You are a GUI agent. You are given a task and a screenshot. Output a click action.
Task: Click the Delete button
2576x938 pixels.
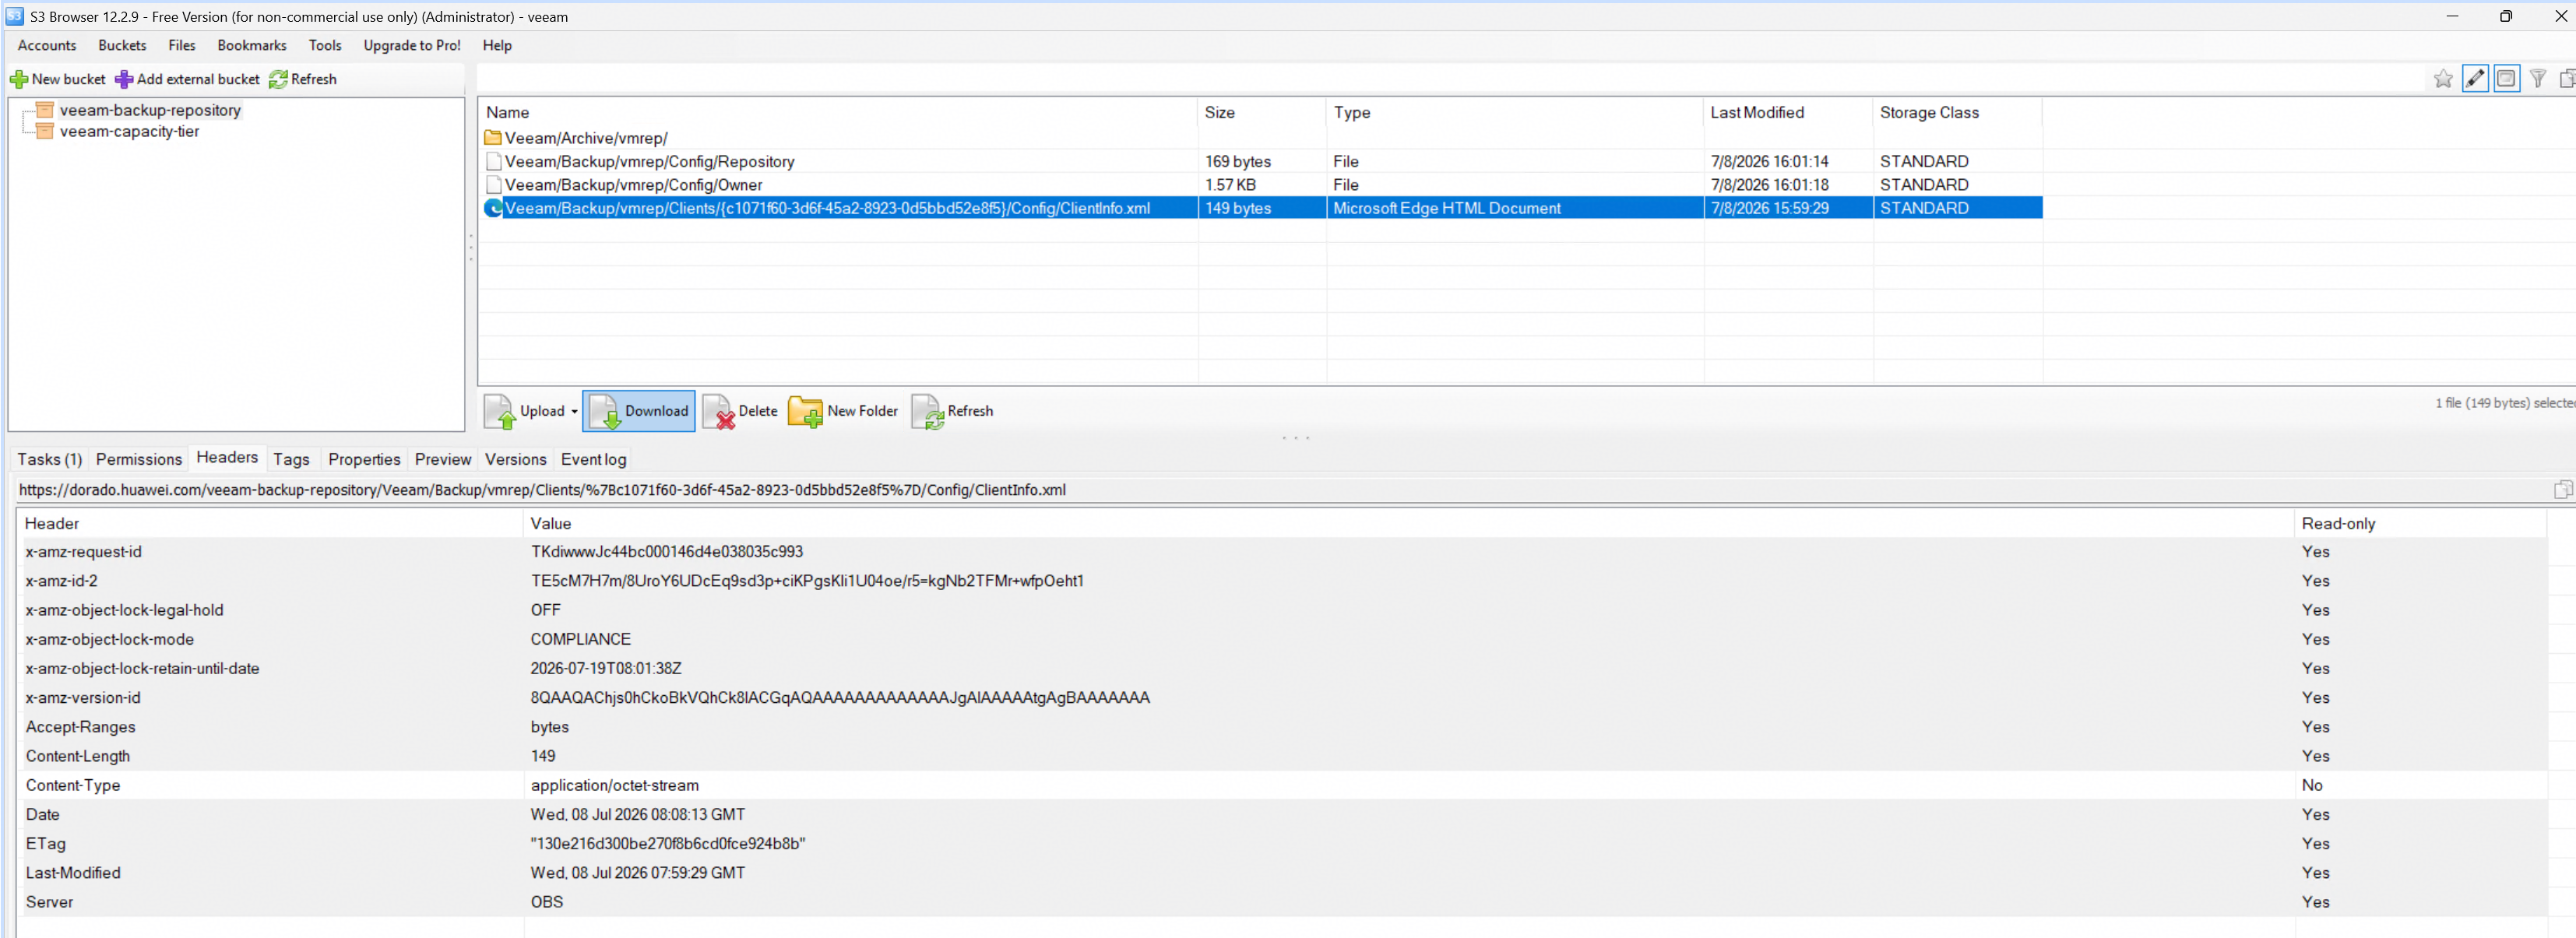[740, 411]
